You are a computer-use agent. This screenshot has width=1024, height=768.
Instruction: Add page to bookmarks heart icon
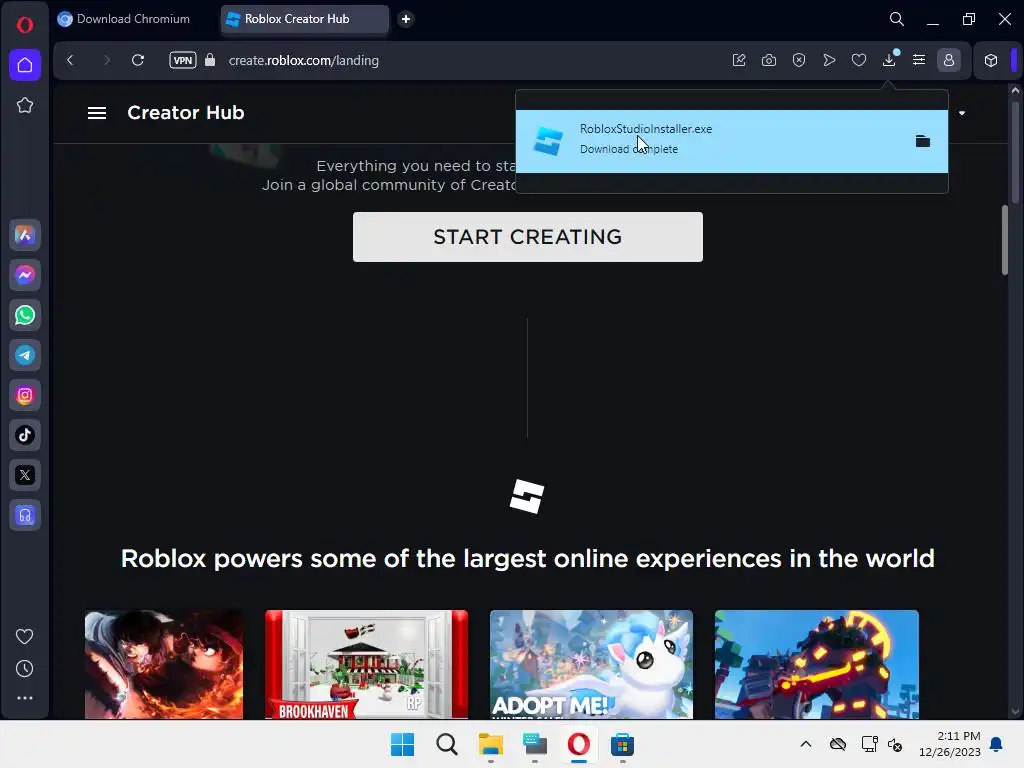859,60
